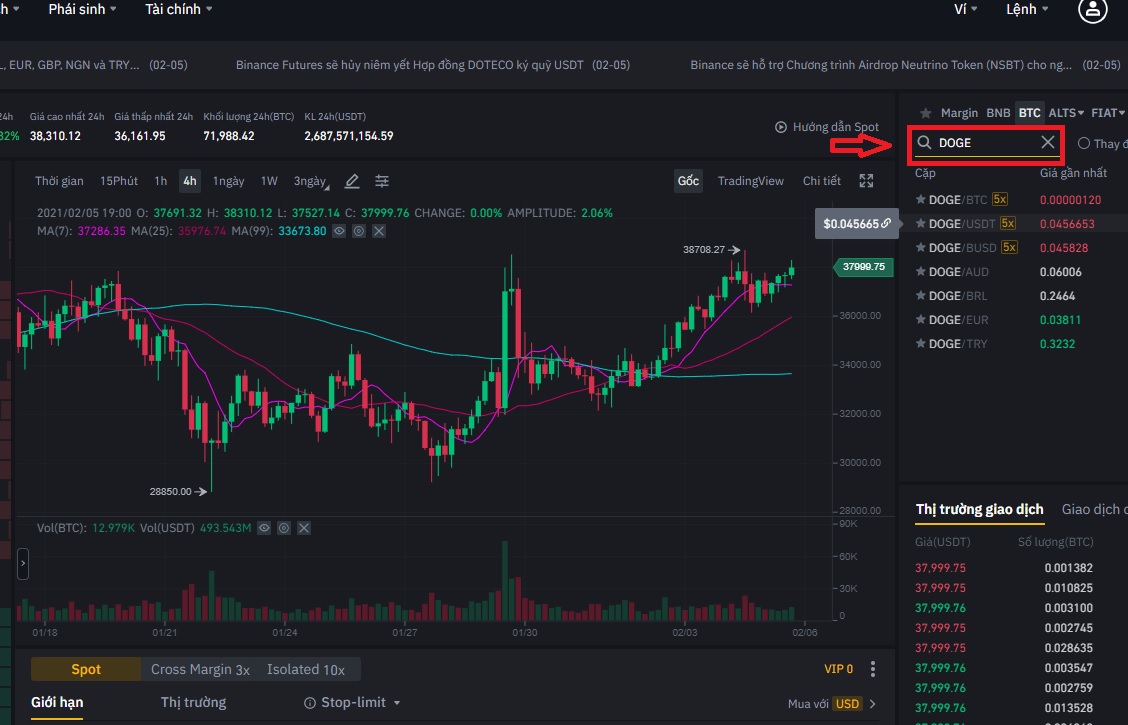Click the DOGE search input field

point(985,143)
